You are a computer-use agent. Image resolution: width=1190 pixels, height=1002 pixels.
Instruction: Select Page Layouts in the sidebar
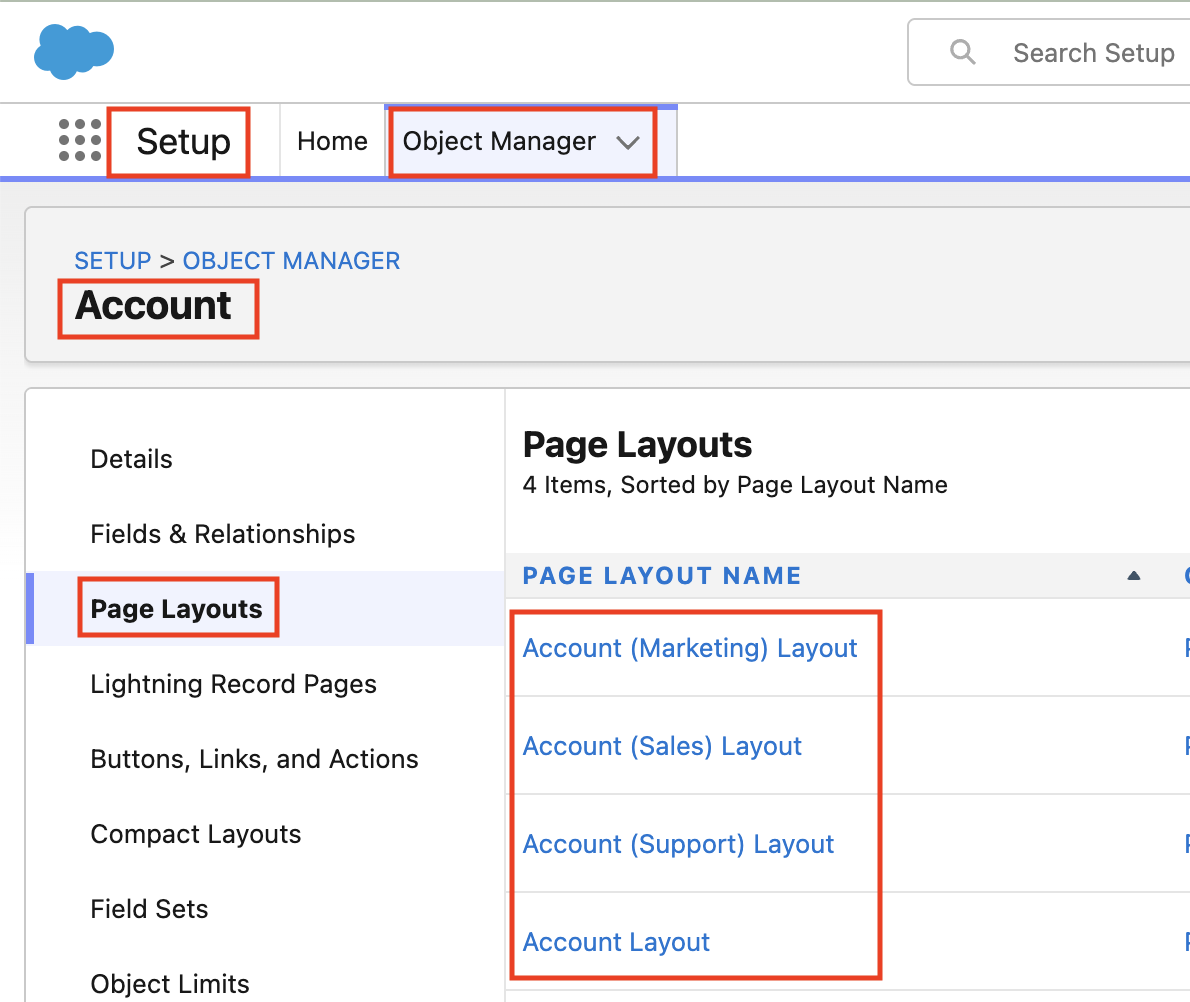(176, 609)
